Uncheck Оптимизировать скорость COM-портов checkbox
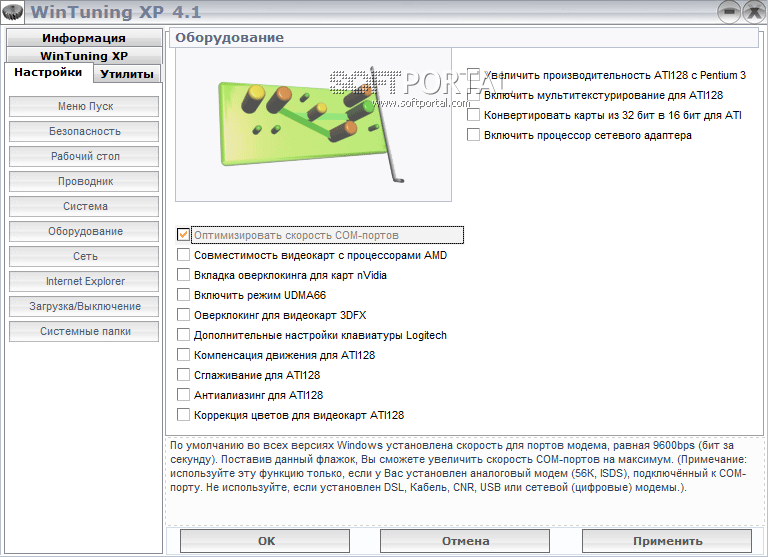This screenshot has width=768, height=557. (183, 235)
